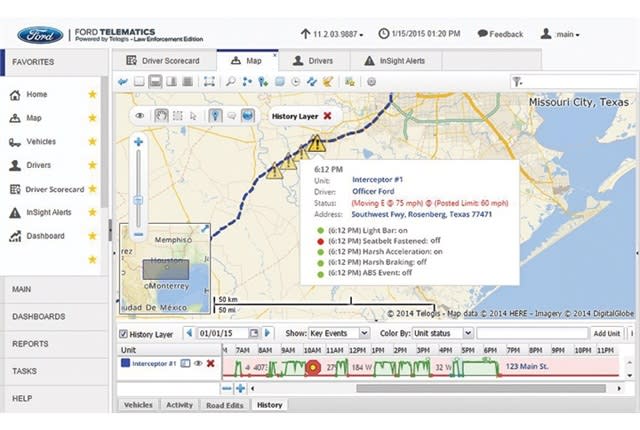Click the back arrow in map toolbar
Image resolution: width=640 pixels, height=430 pixels.
point(123,81)
